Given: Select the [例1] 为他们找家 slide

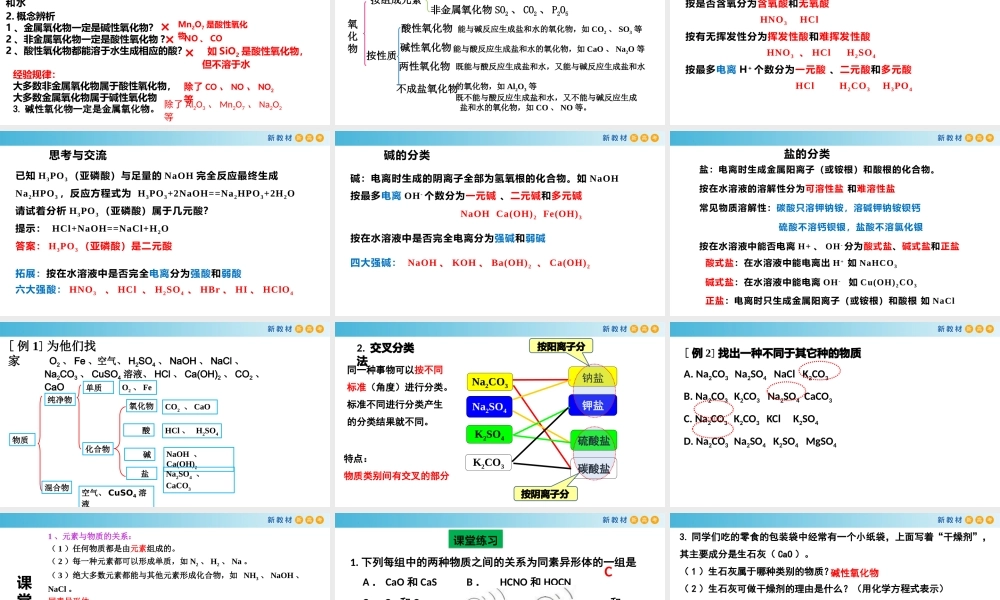Looking at the screenshot, I should [x=165, y=414].
